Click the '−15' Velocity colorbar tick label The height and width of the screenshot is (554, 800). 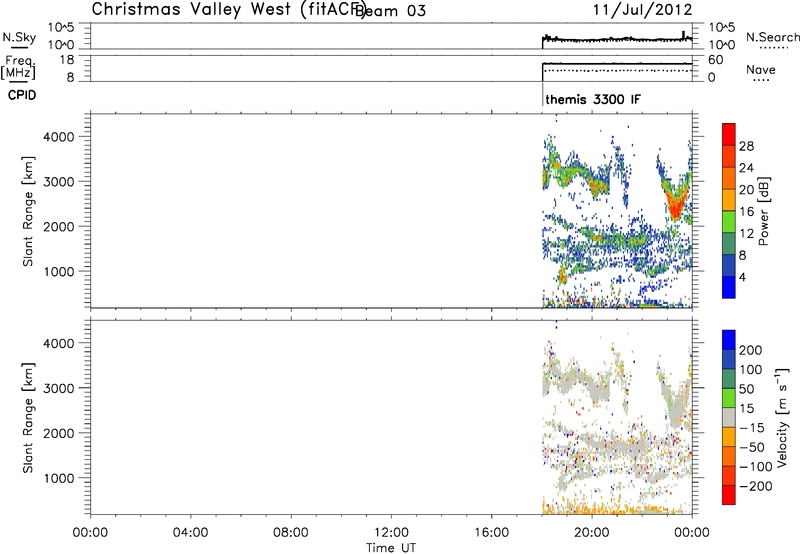click(752, 428)
